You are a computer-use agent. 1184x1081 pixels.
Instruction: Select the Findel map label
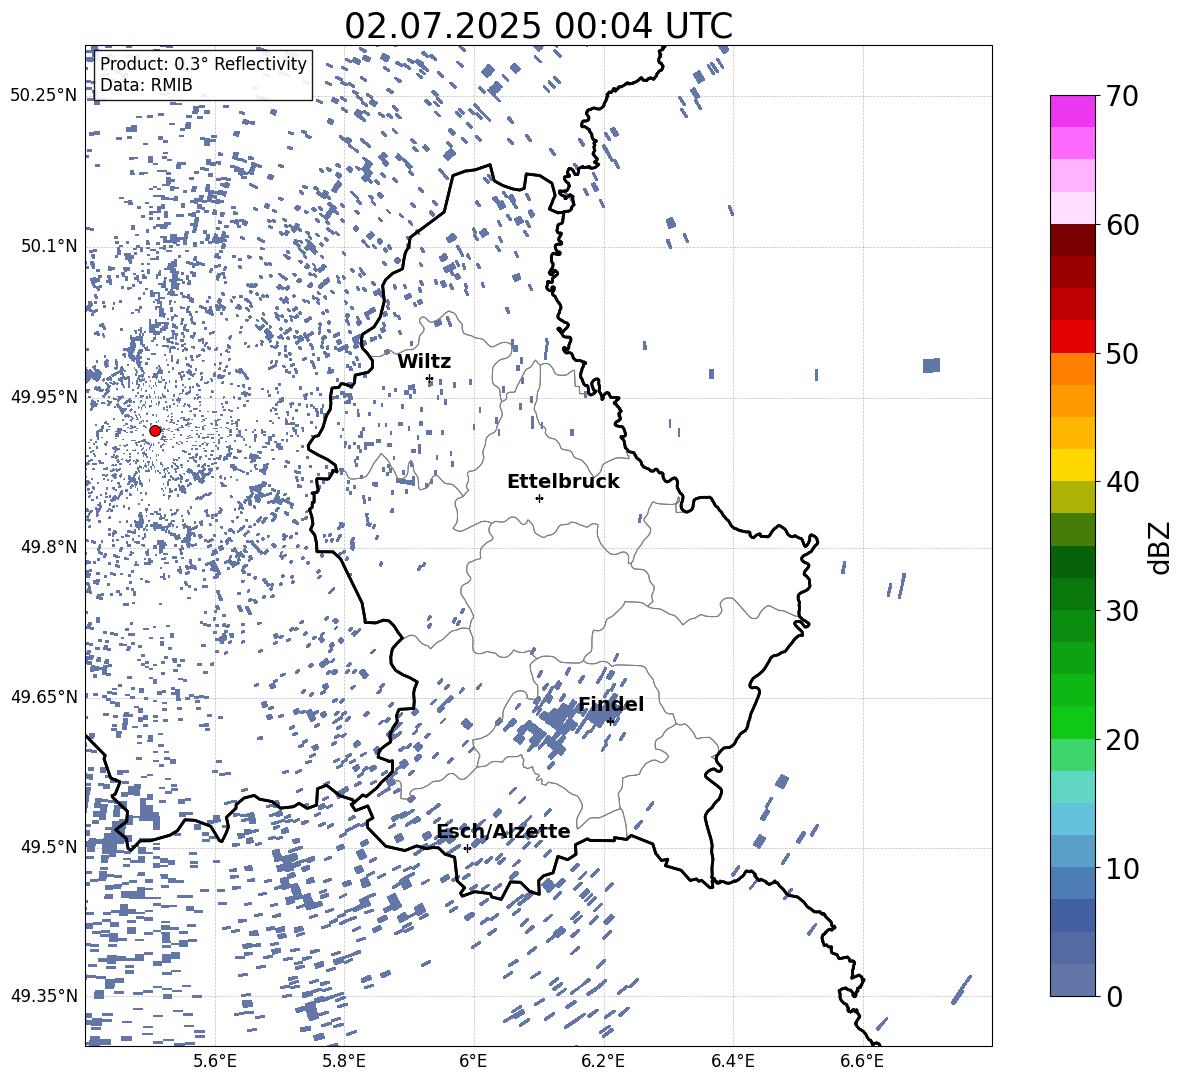coord(611,704)
